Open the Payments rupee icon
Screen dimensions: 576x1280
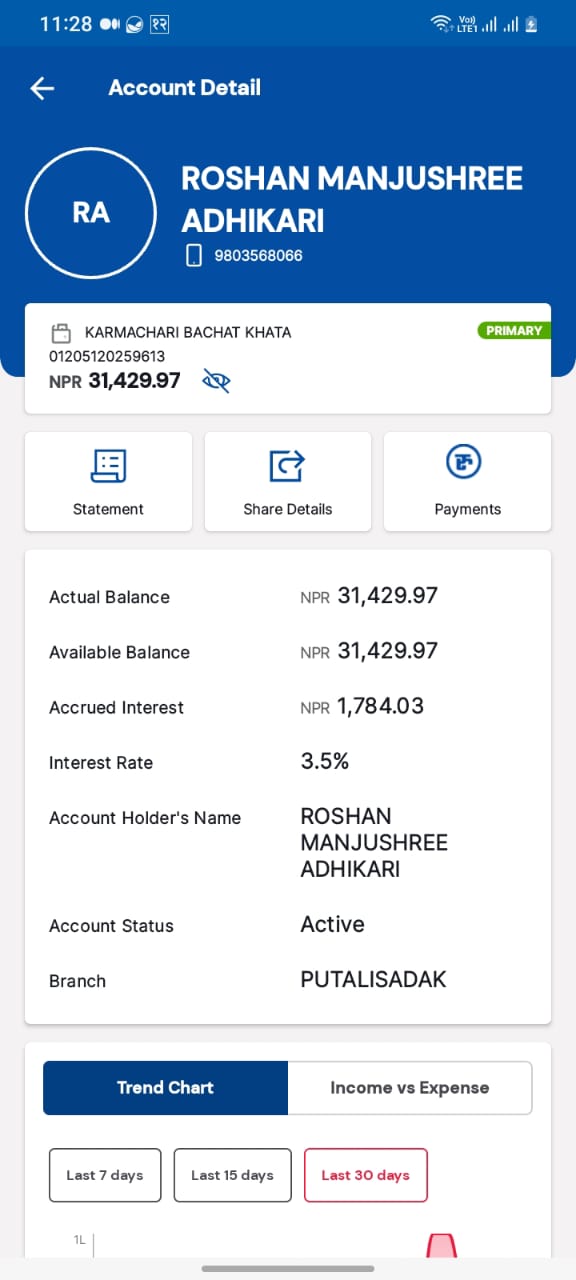464,462
